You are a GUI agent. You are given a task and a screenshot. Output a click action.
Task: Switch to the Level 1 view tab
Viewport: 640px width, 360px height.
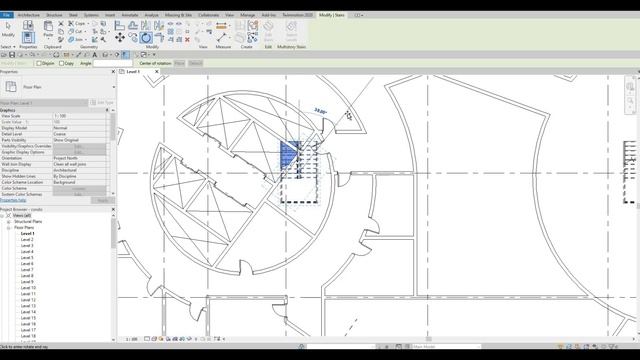pyautogui.click(x=133, y=71)
